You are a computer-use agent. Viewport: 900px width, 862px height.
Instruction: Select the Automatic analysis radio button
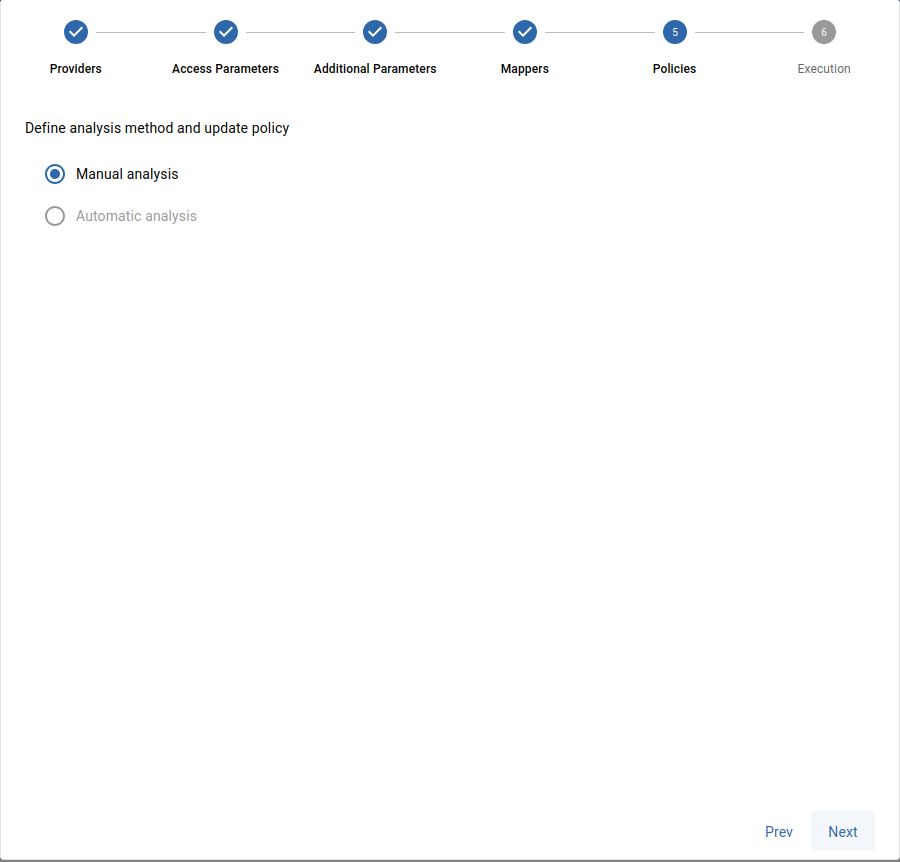(55, 216)
